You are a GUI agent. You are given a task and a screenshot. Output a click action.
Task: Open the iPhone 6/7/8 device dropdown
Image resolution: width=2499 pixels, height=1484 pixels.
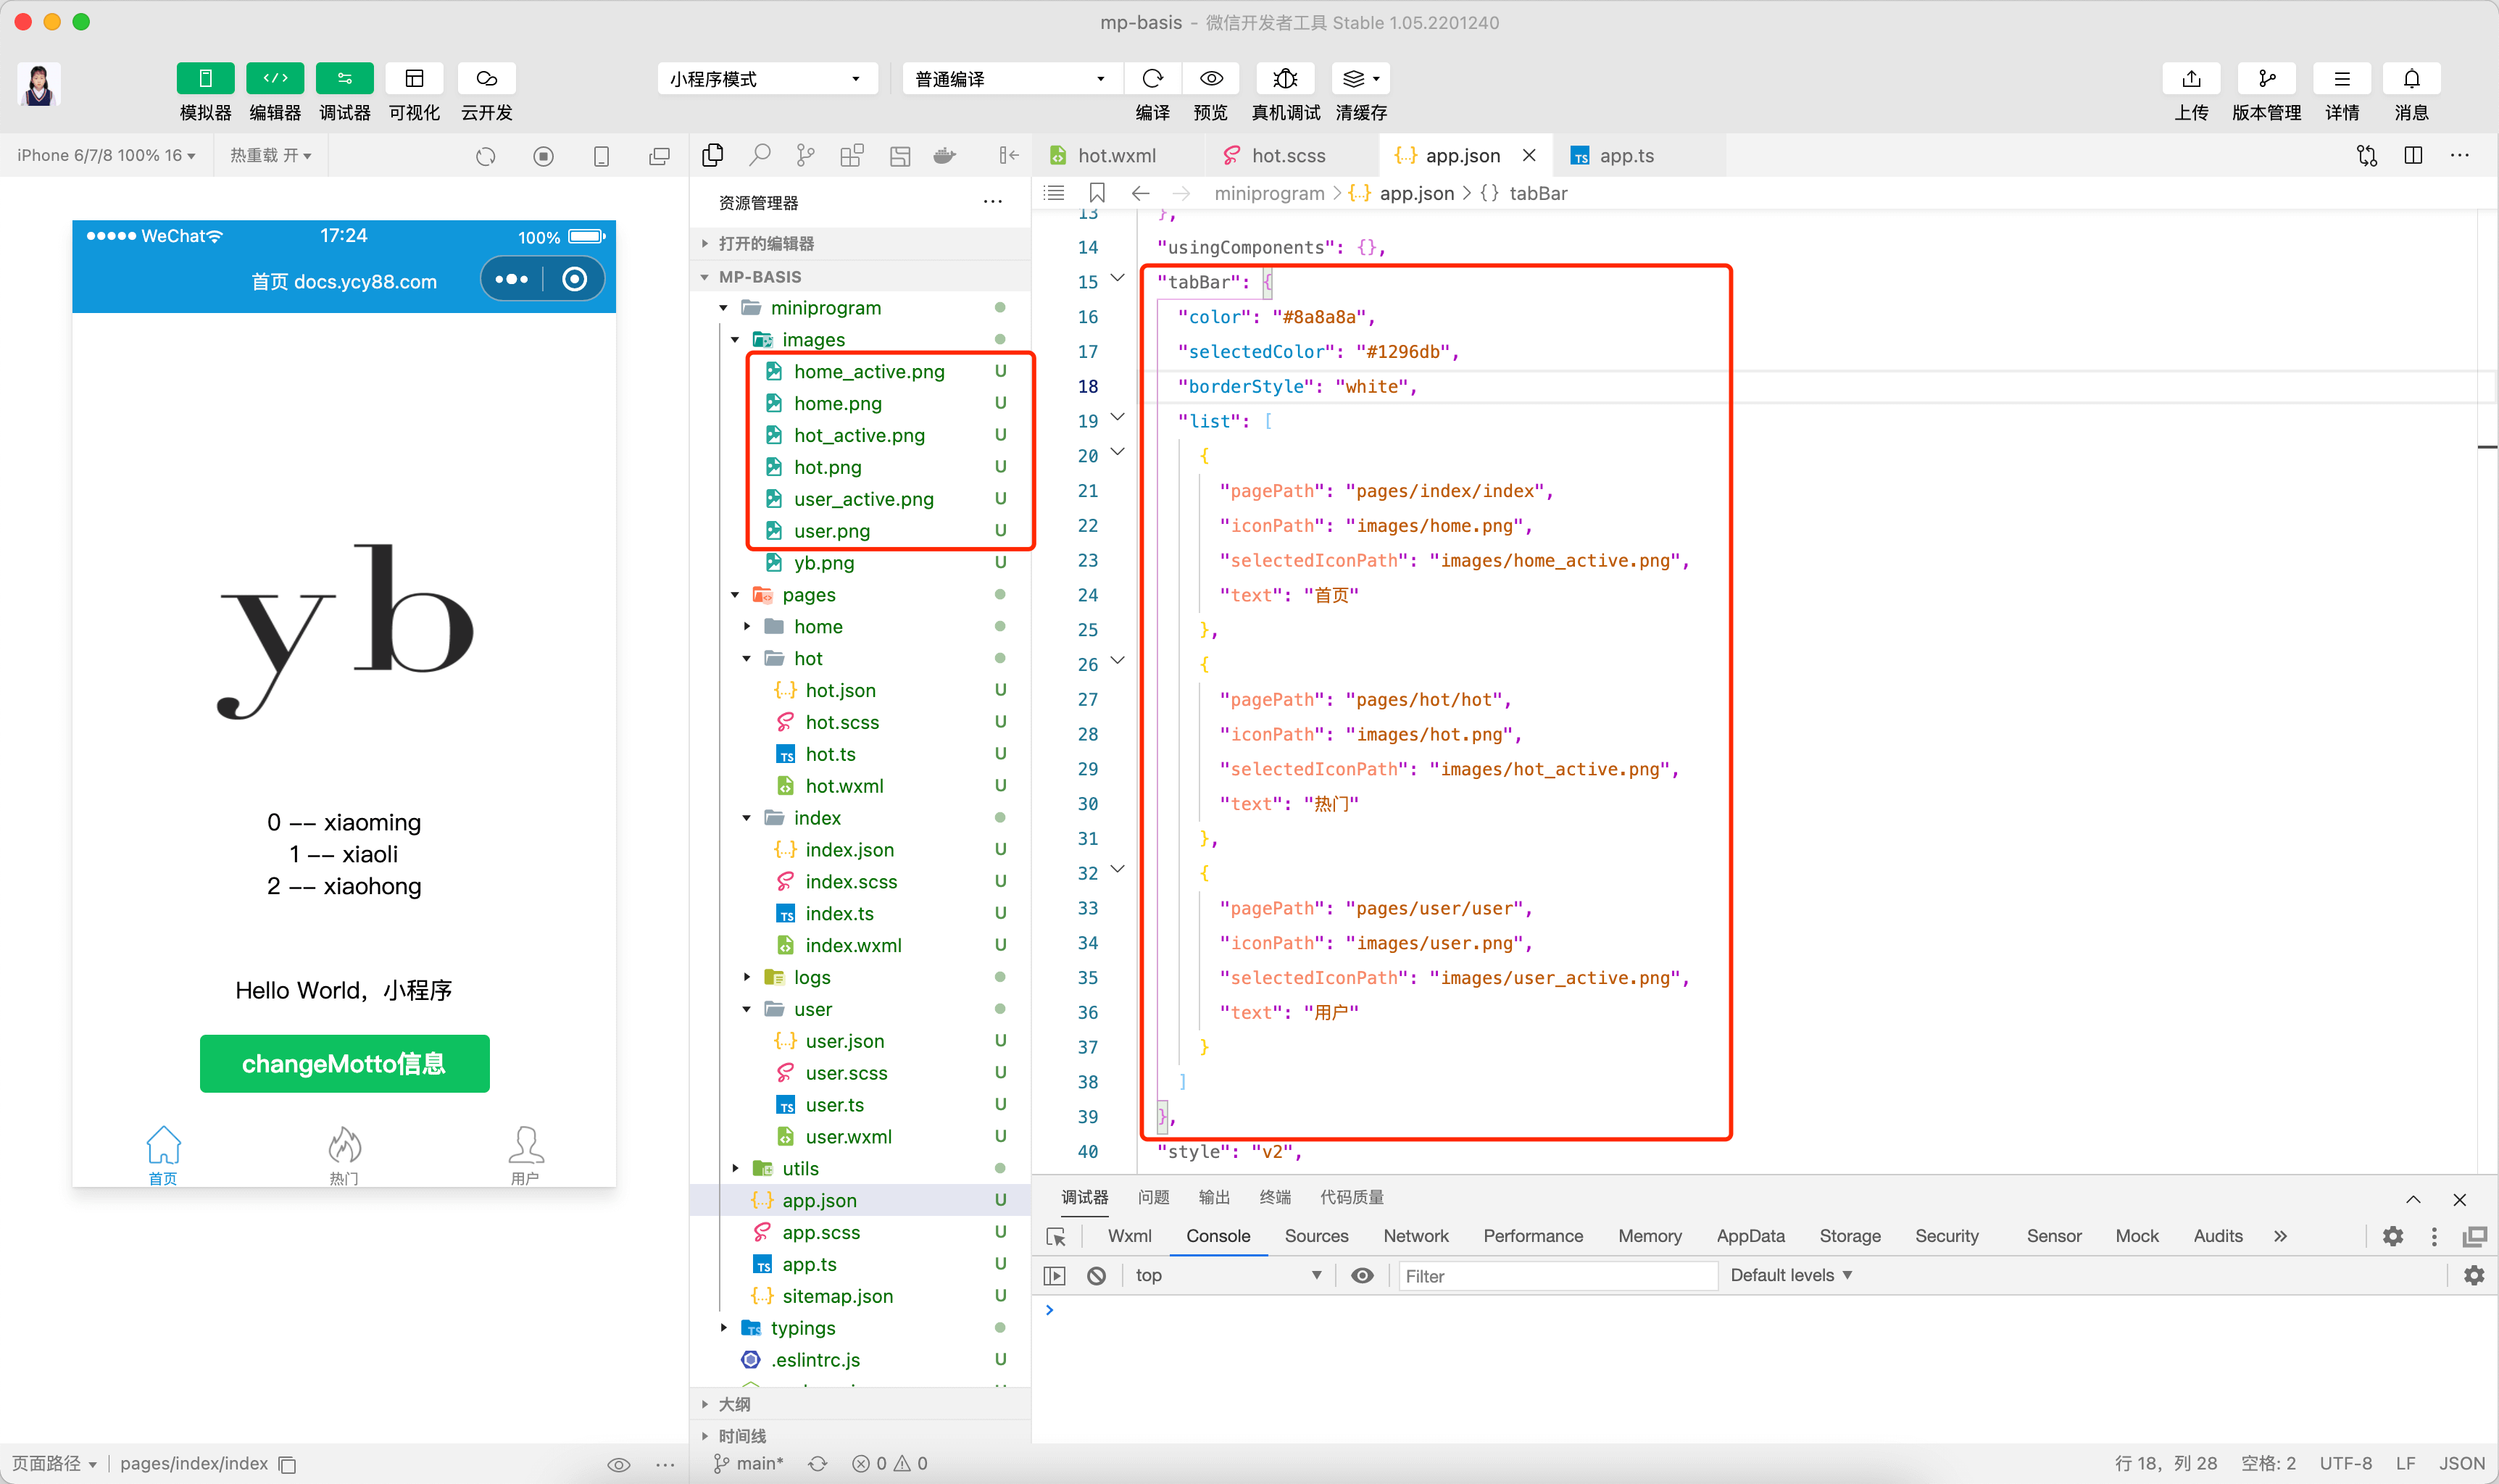tap(106, 155)
